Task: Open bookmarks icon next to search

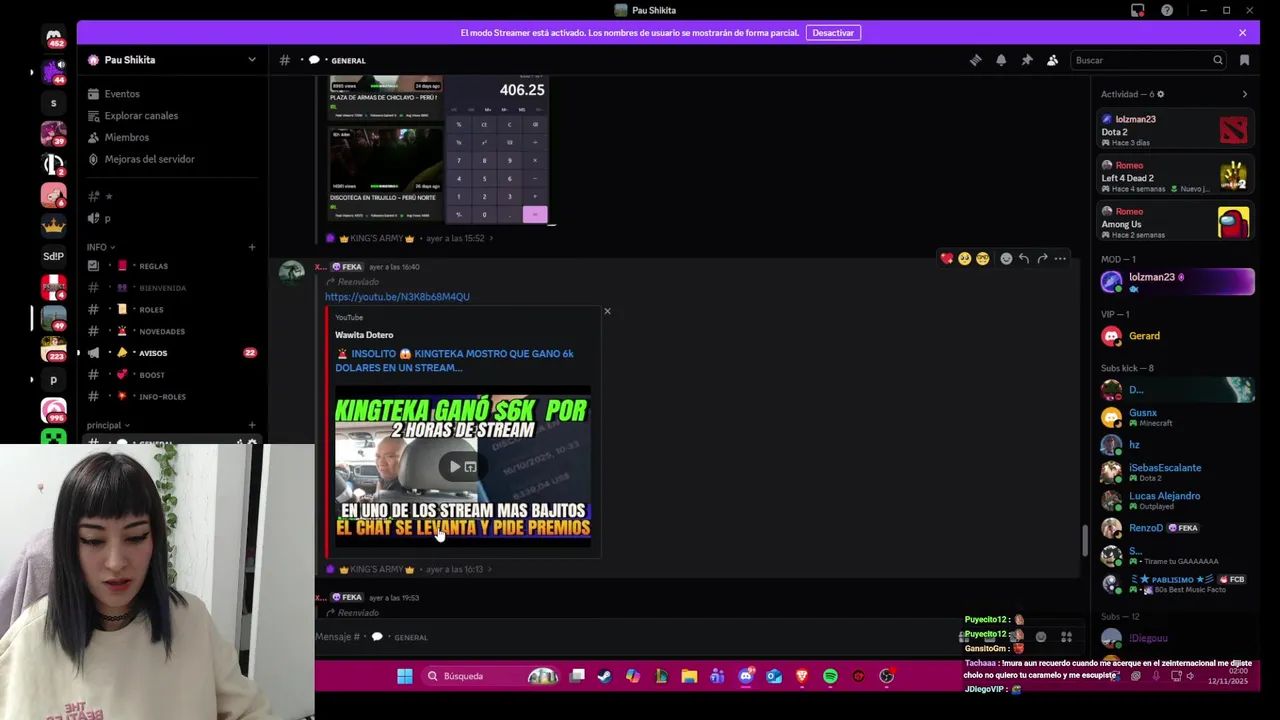Action: (1244, 60)
